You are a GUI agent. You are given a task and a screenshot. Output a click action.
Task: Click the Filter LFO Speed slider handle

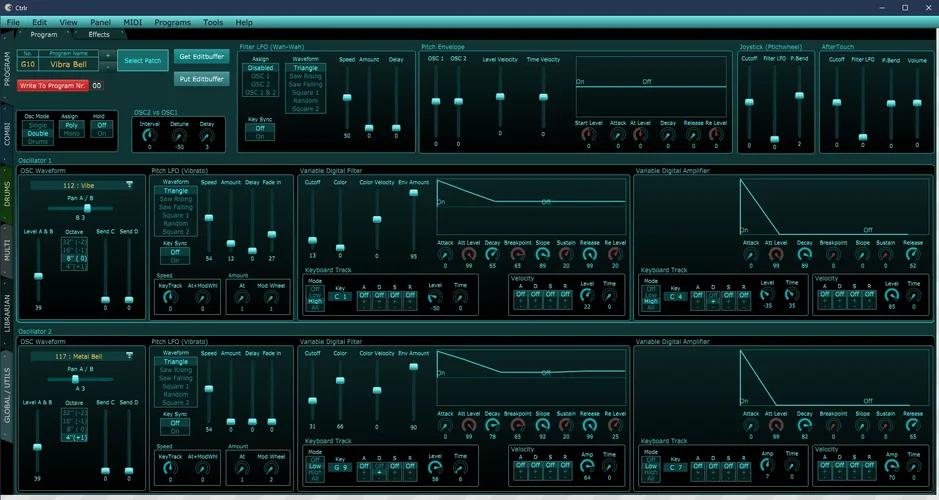pos(347,98)
